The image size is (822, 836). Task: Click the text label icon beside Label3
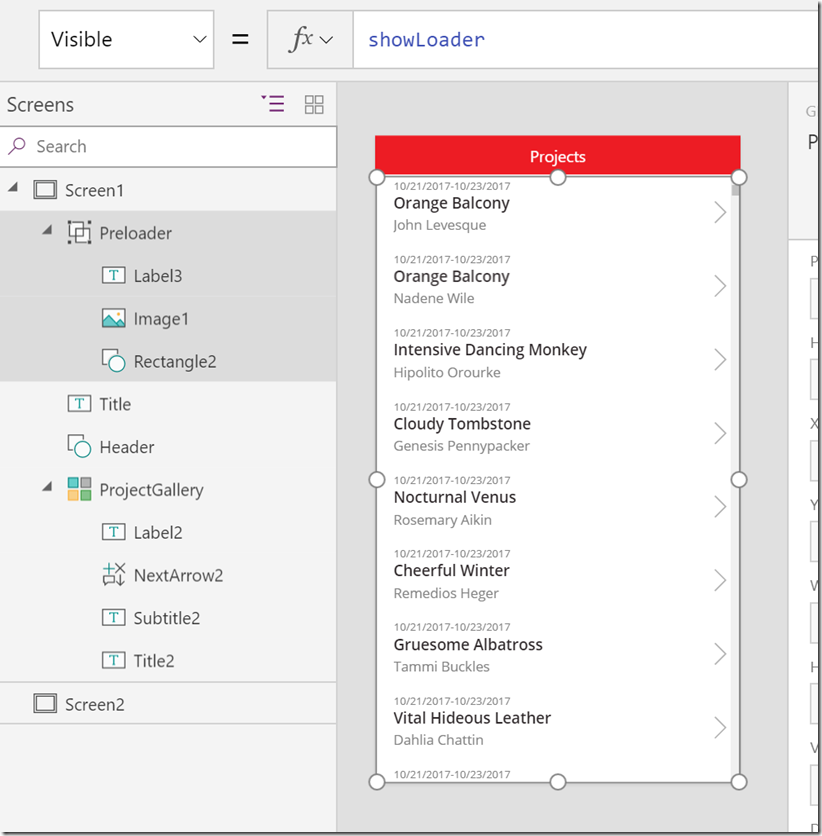click(113, 275)
